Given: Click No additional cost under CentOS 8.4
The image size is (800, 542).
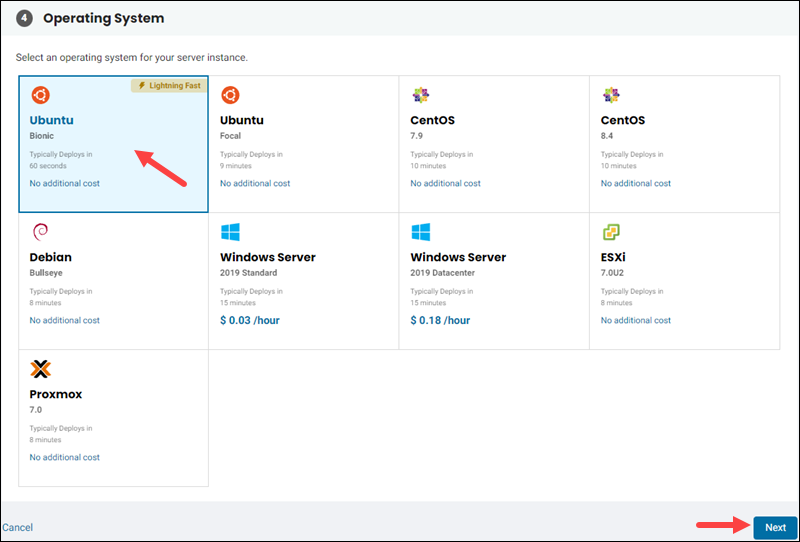Looking at the screenshot, I should click(x=636, y=183).
